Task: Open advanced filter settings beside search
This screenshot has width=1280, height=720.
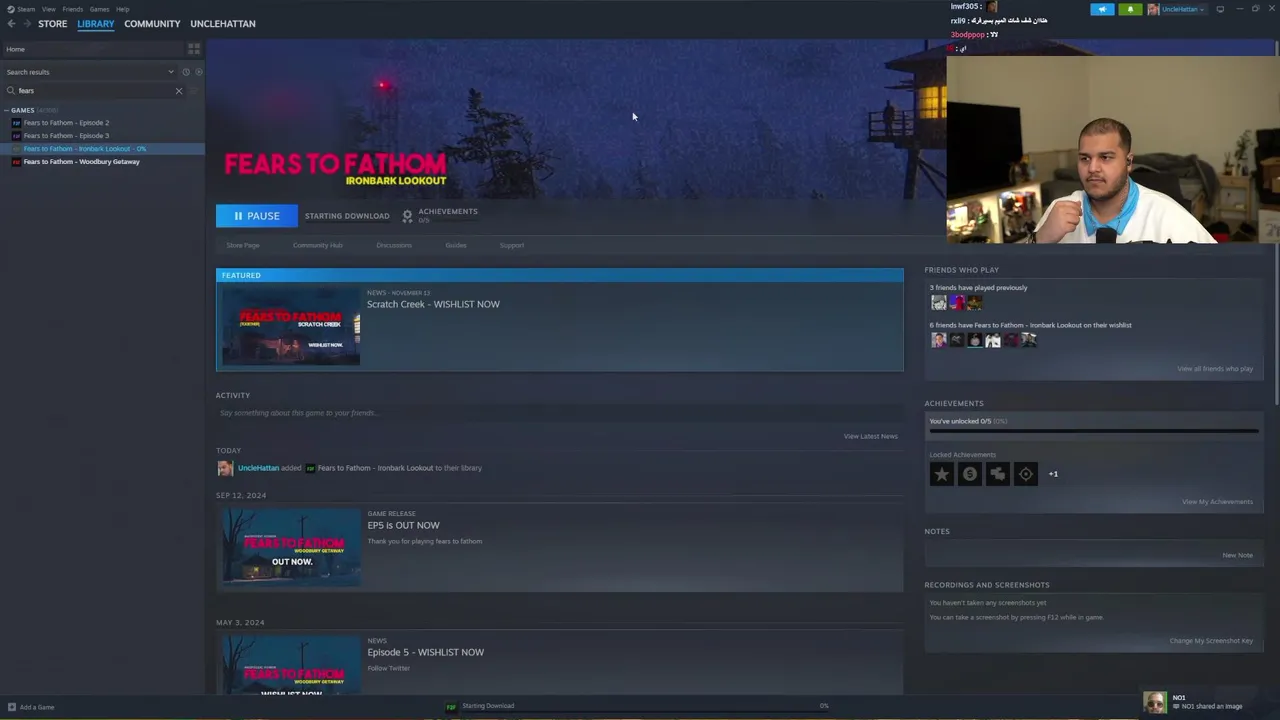Action: (194, 91)
